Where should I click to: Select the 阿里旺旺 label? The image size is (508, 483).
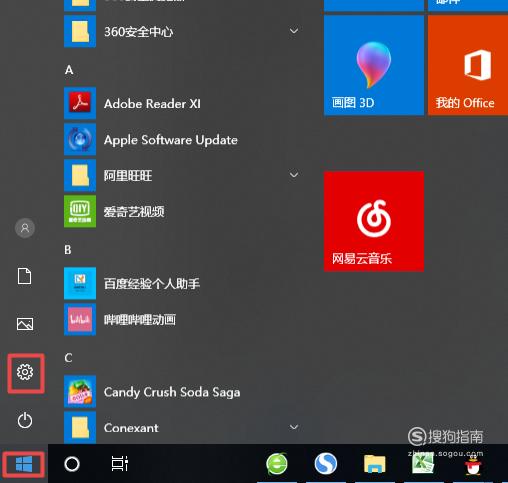point(128,176)
